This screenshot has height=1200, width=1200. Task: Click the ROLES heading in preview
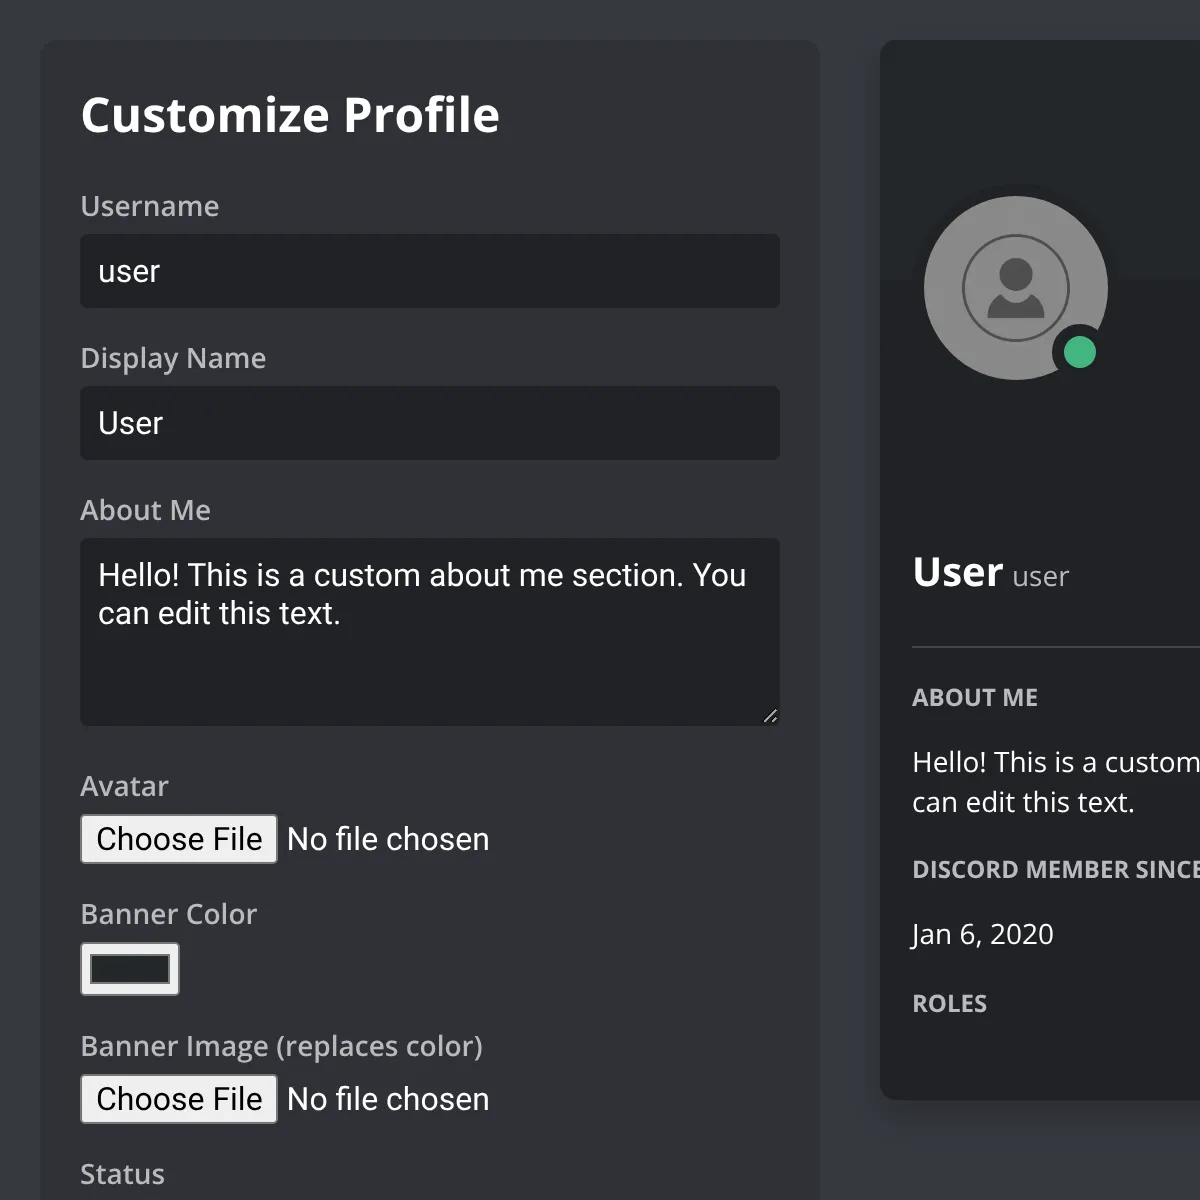point(950,1004)
